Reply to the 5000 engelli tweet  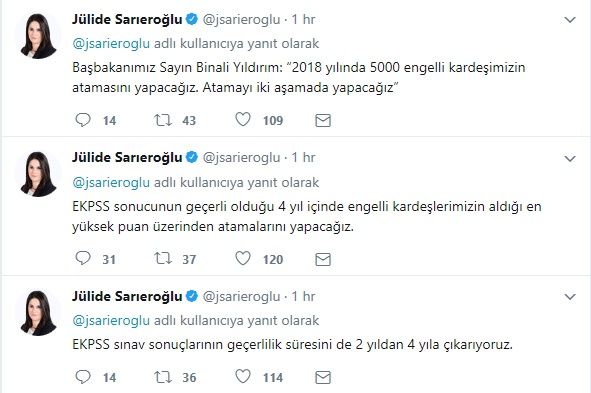click(83, 120)
